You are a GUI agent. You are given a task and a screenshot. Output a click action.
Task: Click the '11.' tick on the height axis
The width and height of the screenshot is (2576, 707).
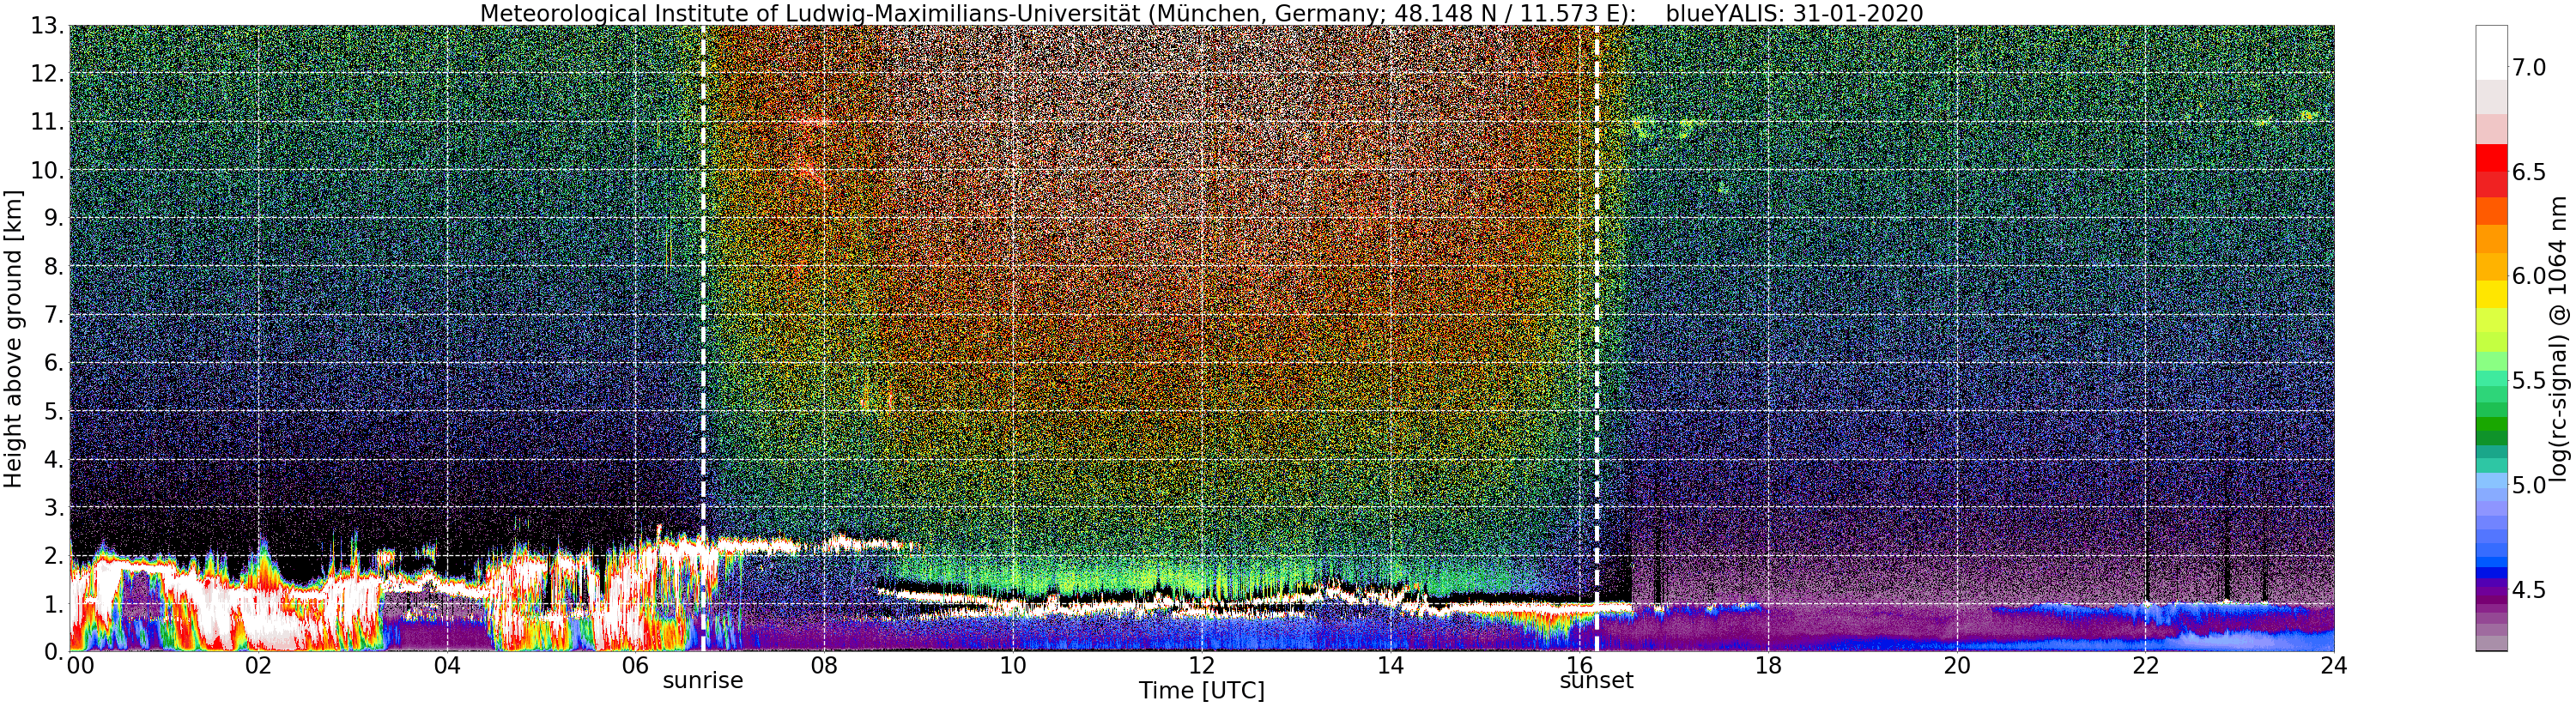point(46,122)
